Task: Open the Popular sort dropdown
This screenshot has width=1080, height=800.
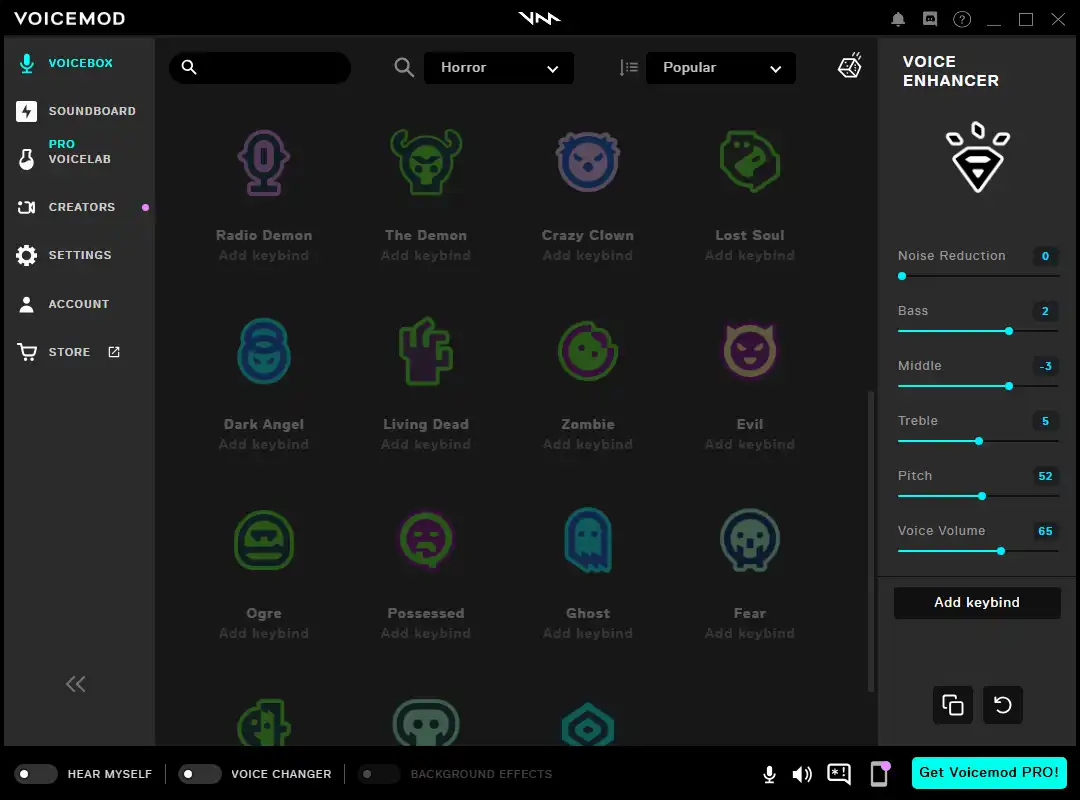Action: 720,68
